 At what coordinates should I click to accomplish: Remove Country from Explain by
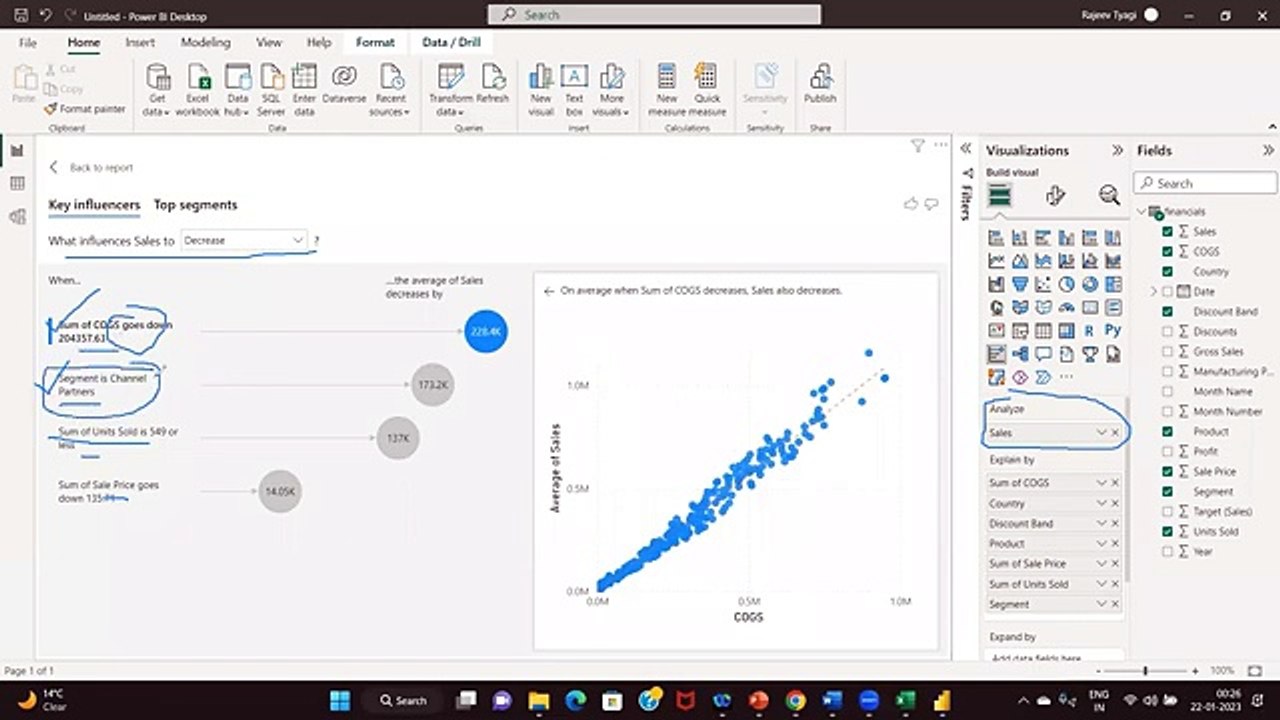[1115, 503]
